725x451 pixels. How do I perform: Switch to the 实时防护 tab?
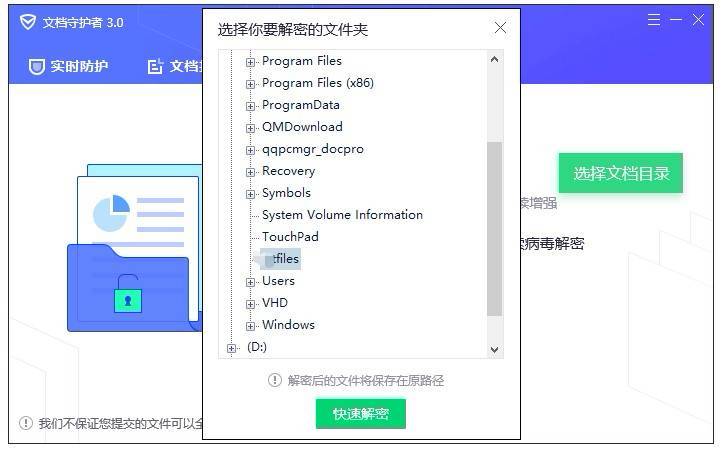tap(68, 67)
